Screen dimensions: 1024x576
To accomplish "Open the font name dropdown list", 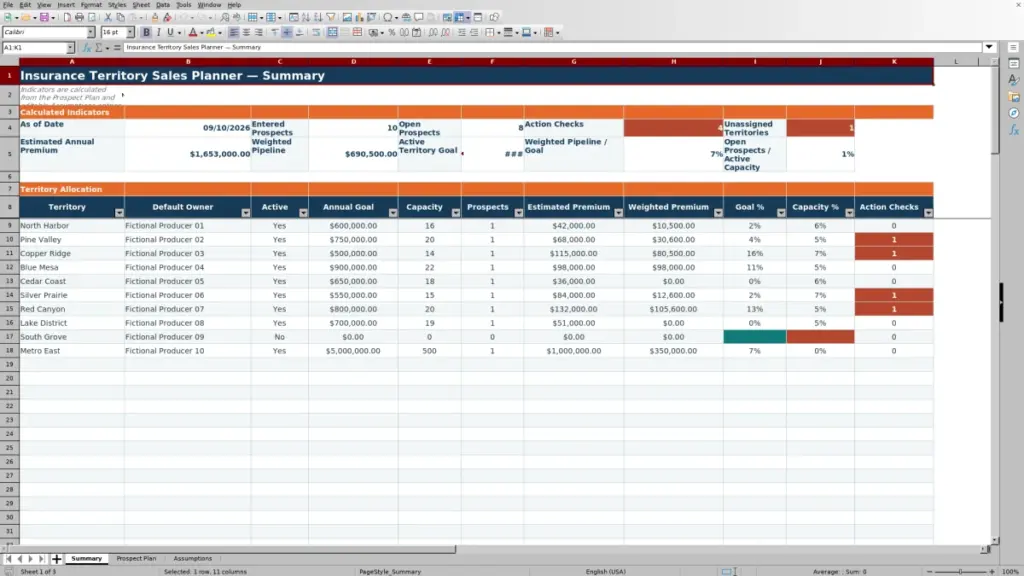I will [x=91, y=32].
